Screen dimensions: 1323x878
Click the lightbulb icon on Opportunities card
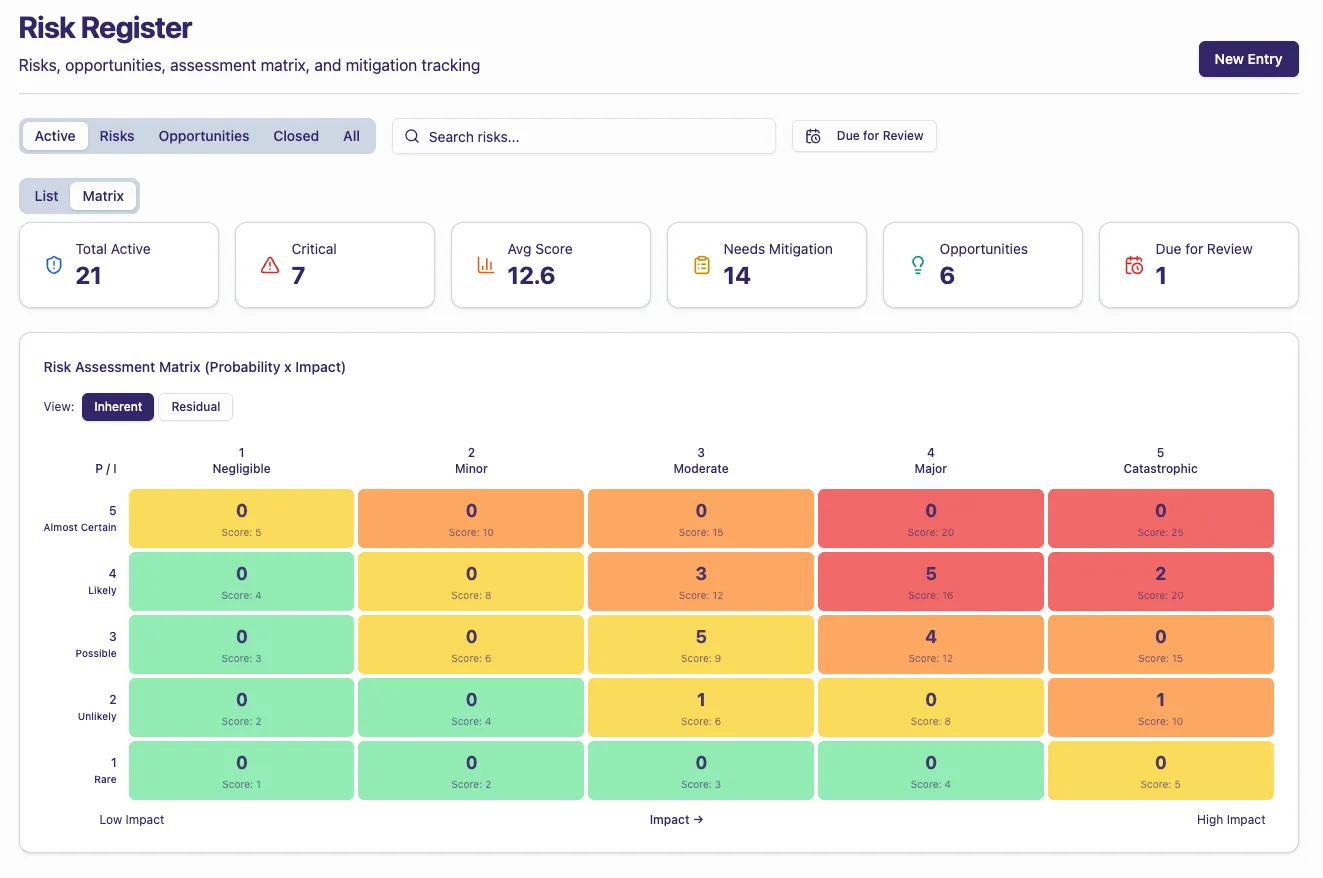(917, 265)
